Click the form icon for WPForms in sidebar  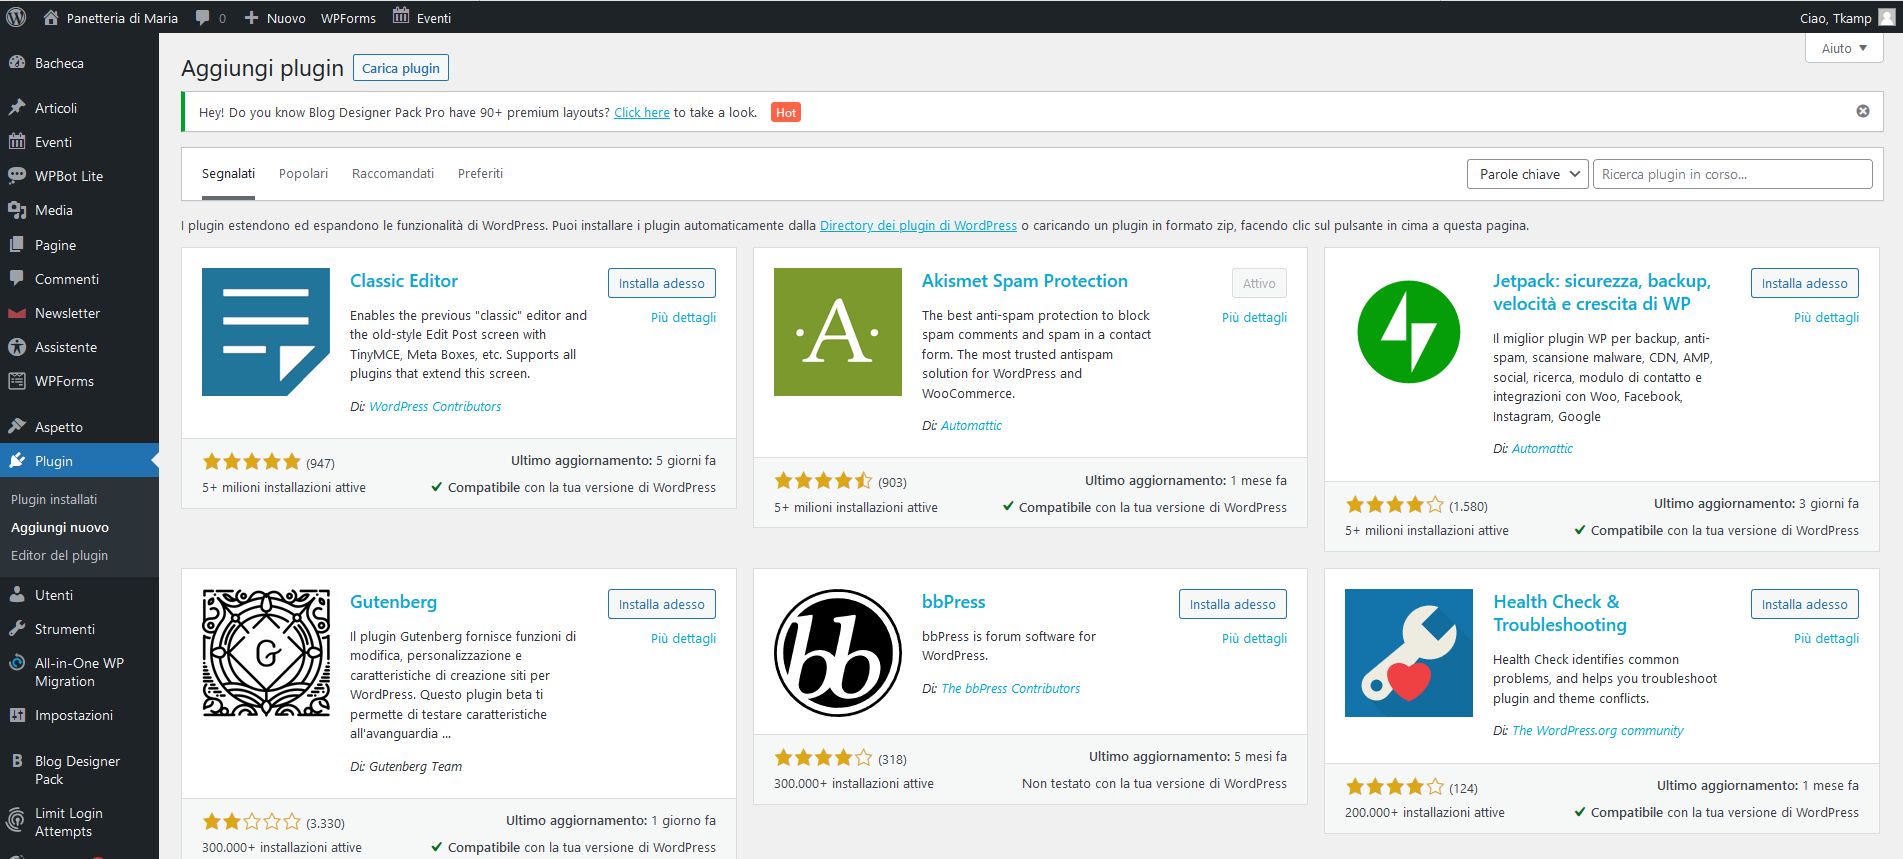tap(17, 381)
